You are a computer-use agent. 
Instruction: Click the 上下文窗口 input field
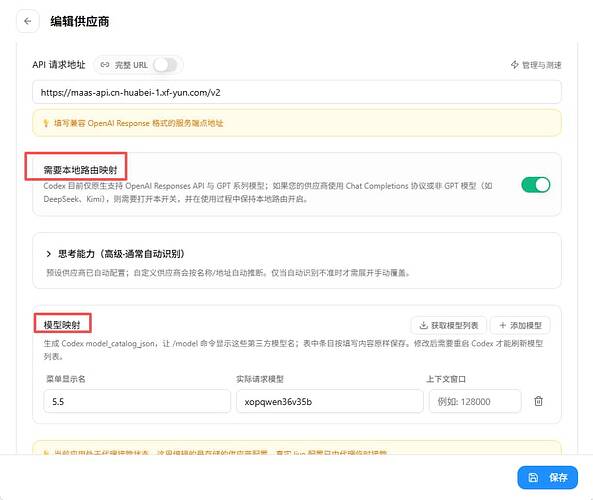tap(475, 401)
